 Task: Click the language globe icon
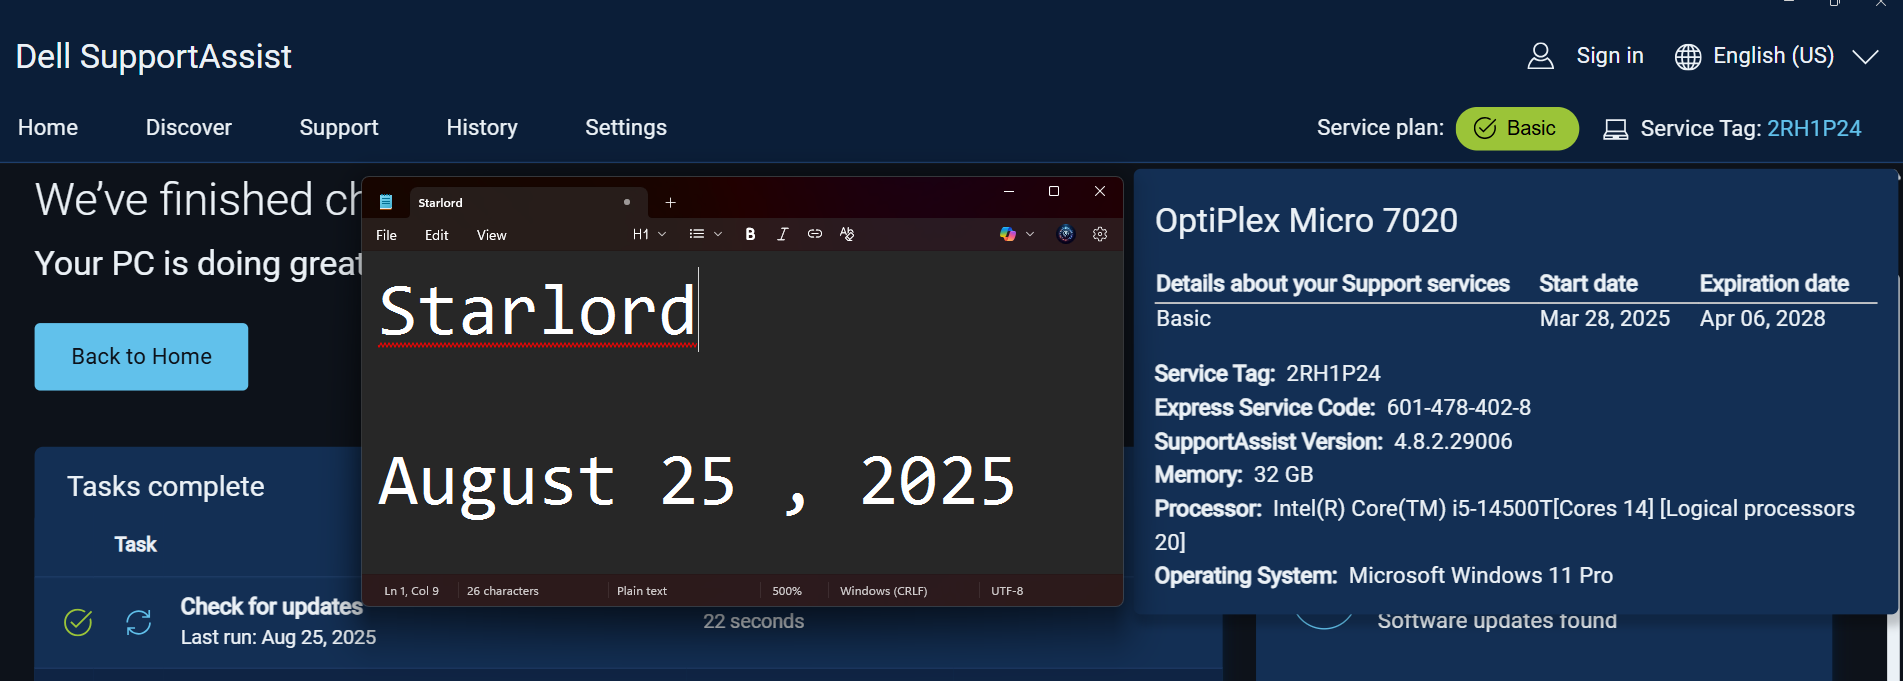(x=1688, y=57)
